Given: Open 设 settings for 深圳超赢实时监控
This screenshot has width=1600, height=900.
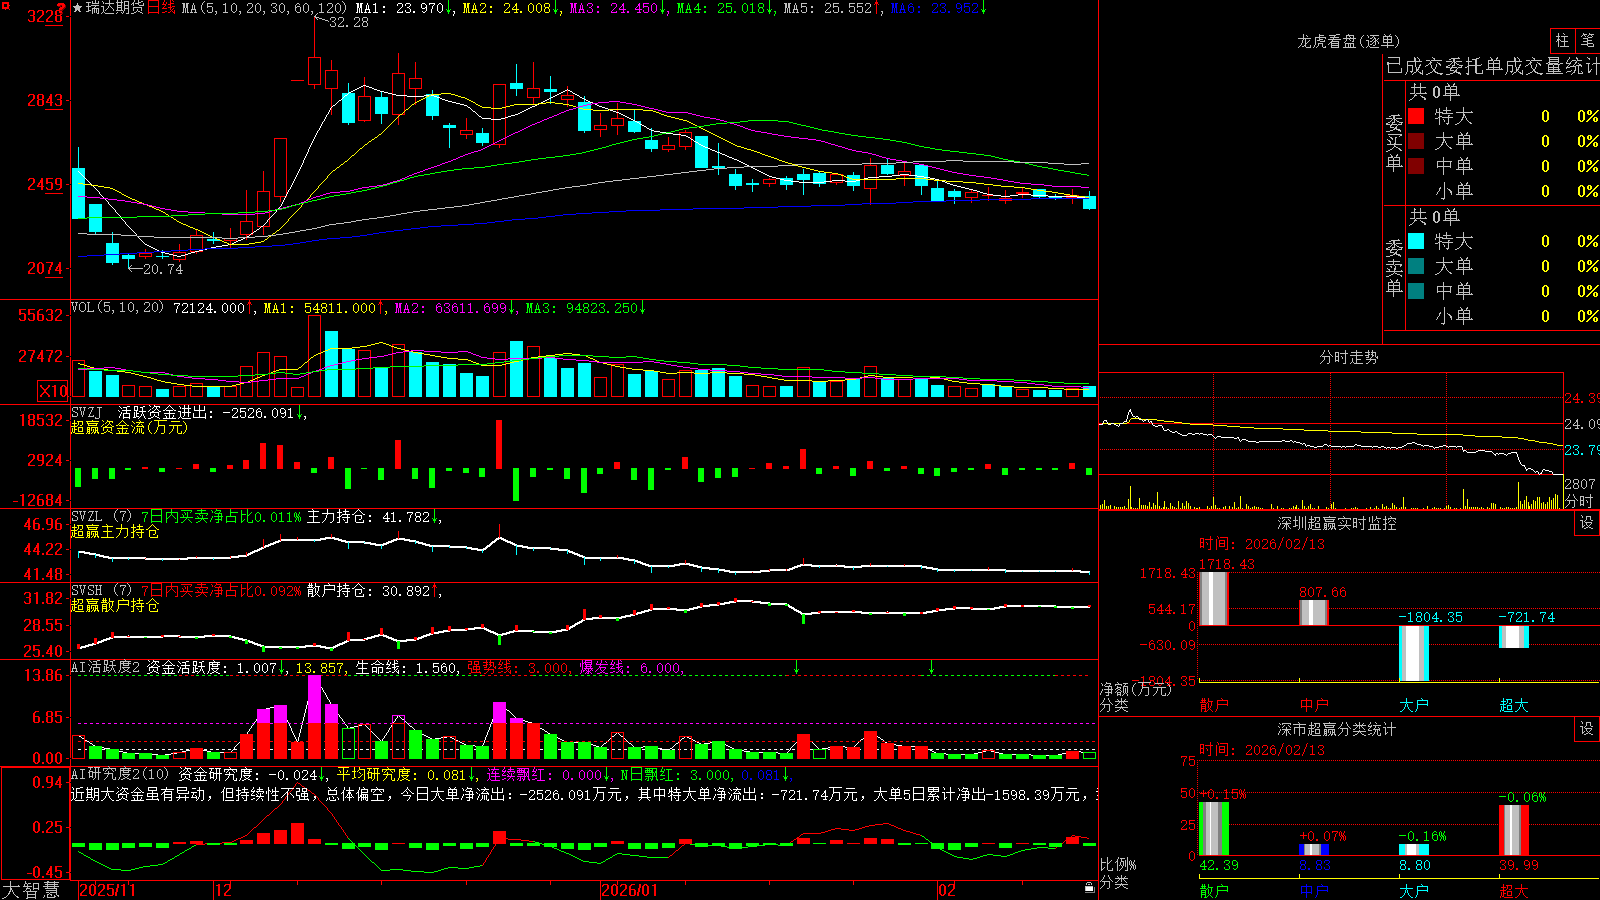Looking at the screenshot, I should pos(1587,523).
